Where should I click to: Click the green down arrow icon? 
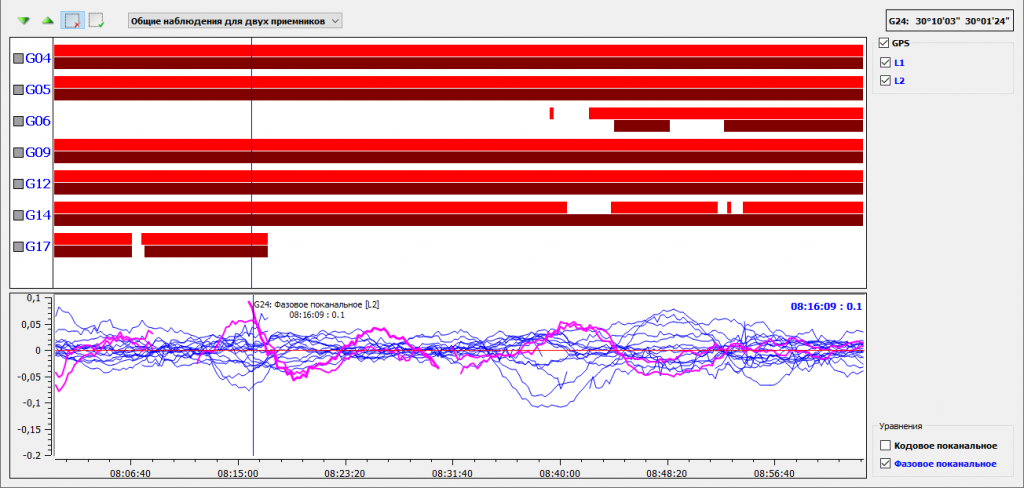23,20
